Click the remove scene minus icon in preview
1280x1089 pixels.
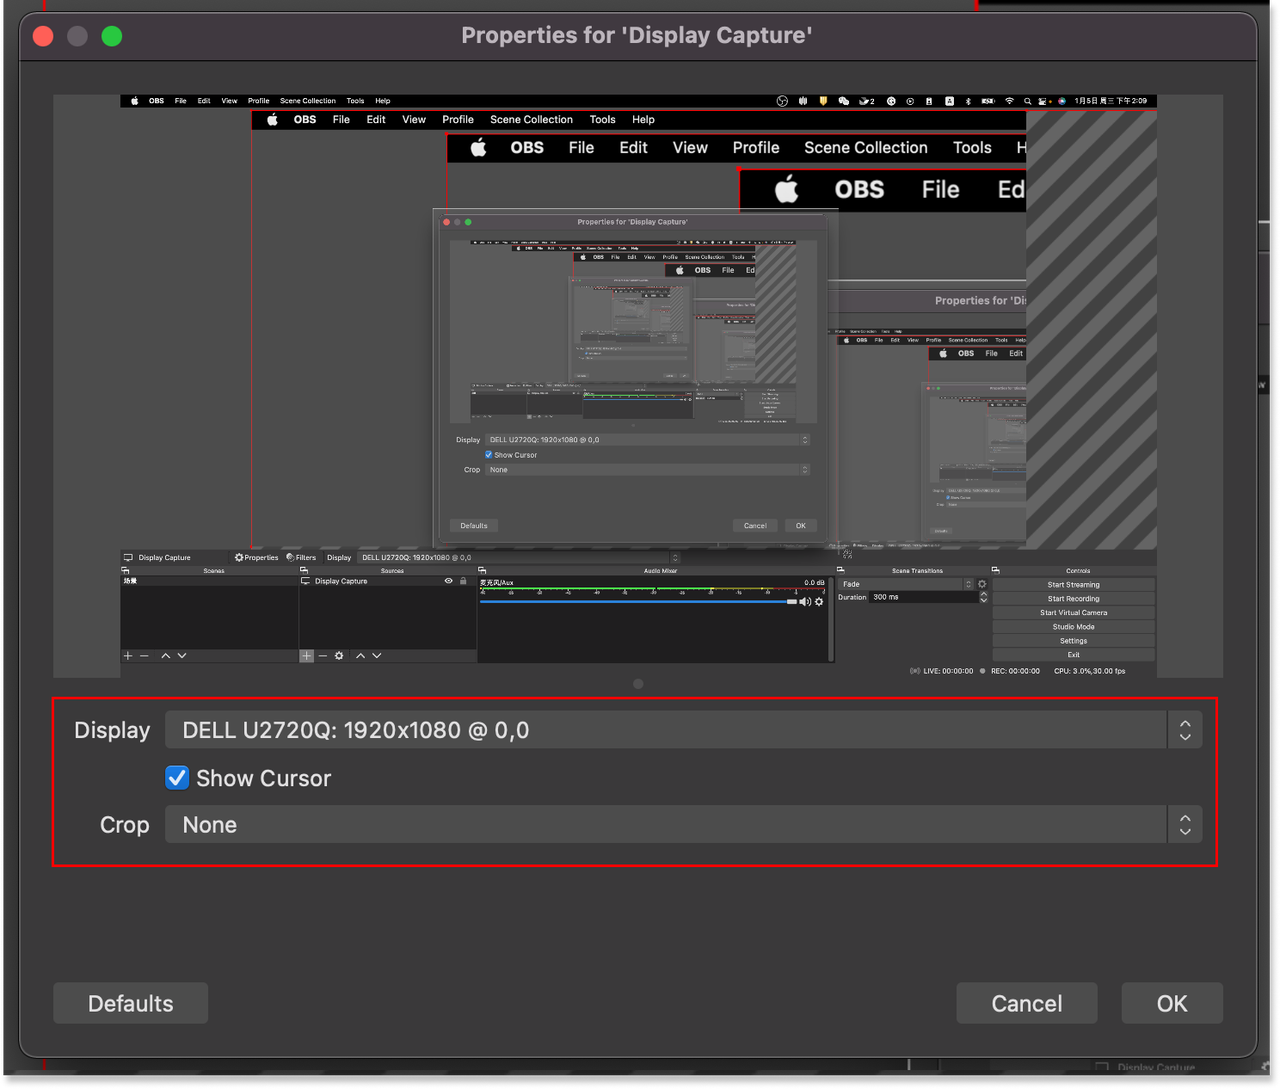point(144,656)
